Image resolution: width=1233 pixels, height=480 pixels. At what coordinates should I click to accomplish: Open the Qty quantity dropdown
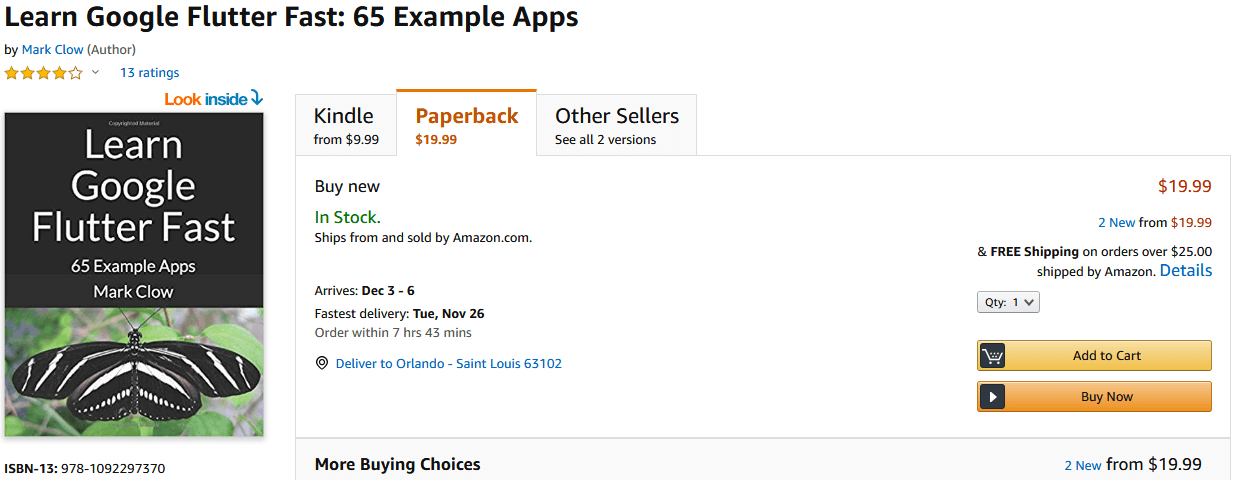pyautogui.click(x=1008, y=302)
